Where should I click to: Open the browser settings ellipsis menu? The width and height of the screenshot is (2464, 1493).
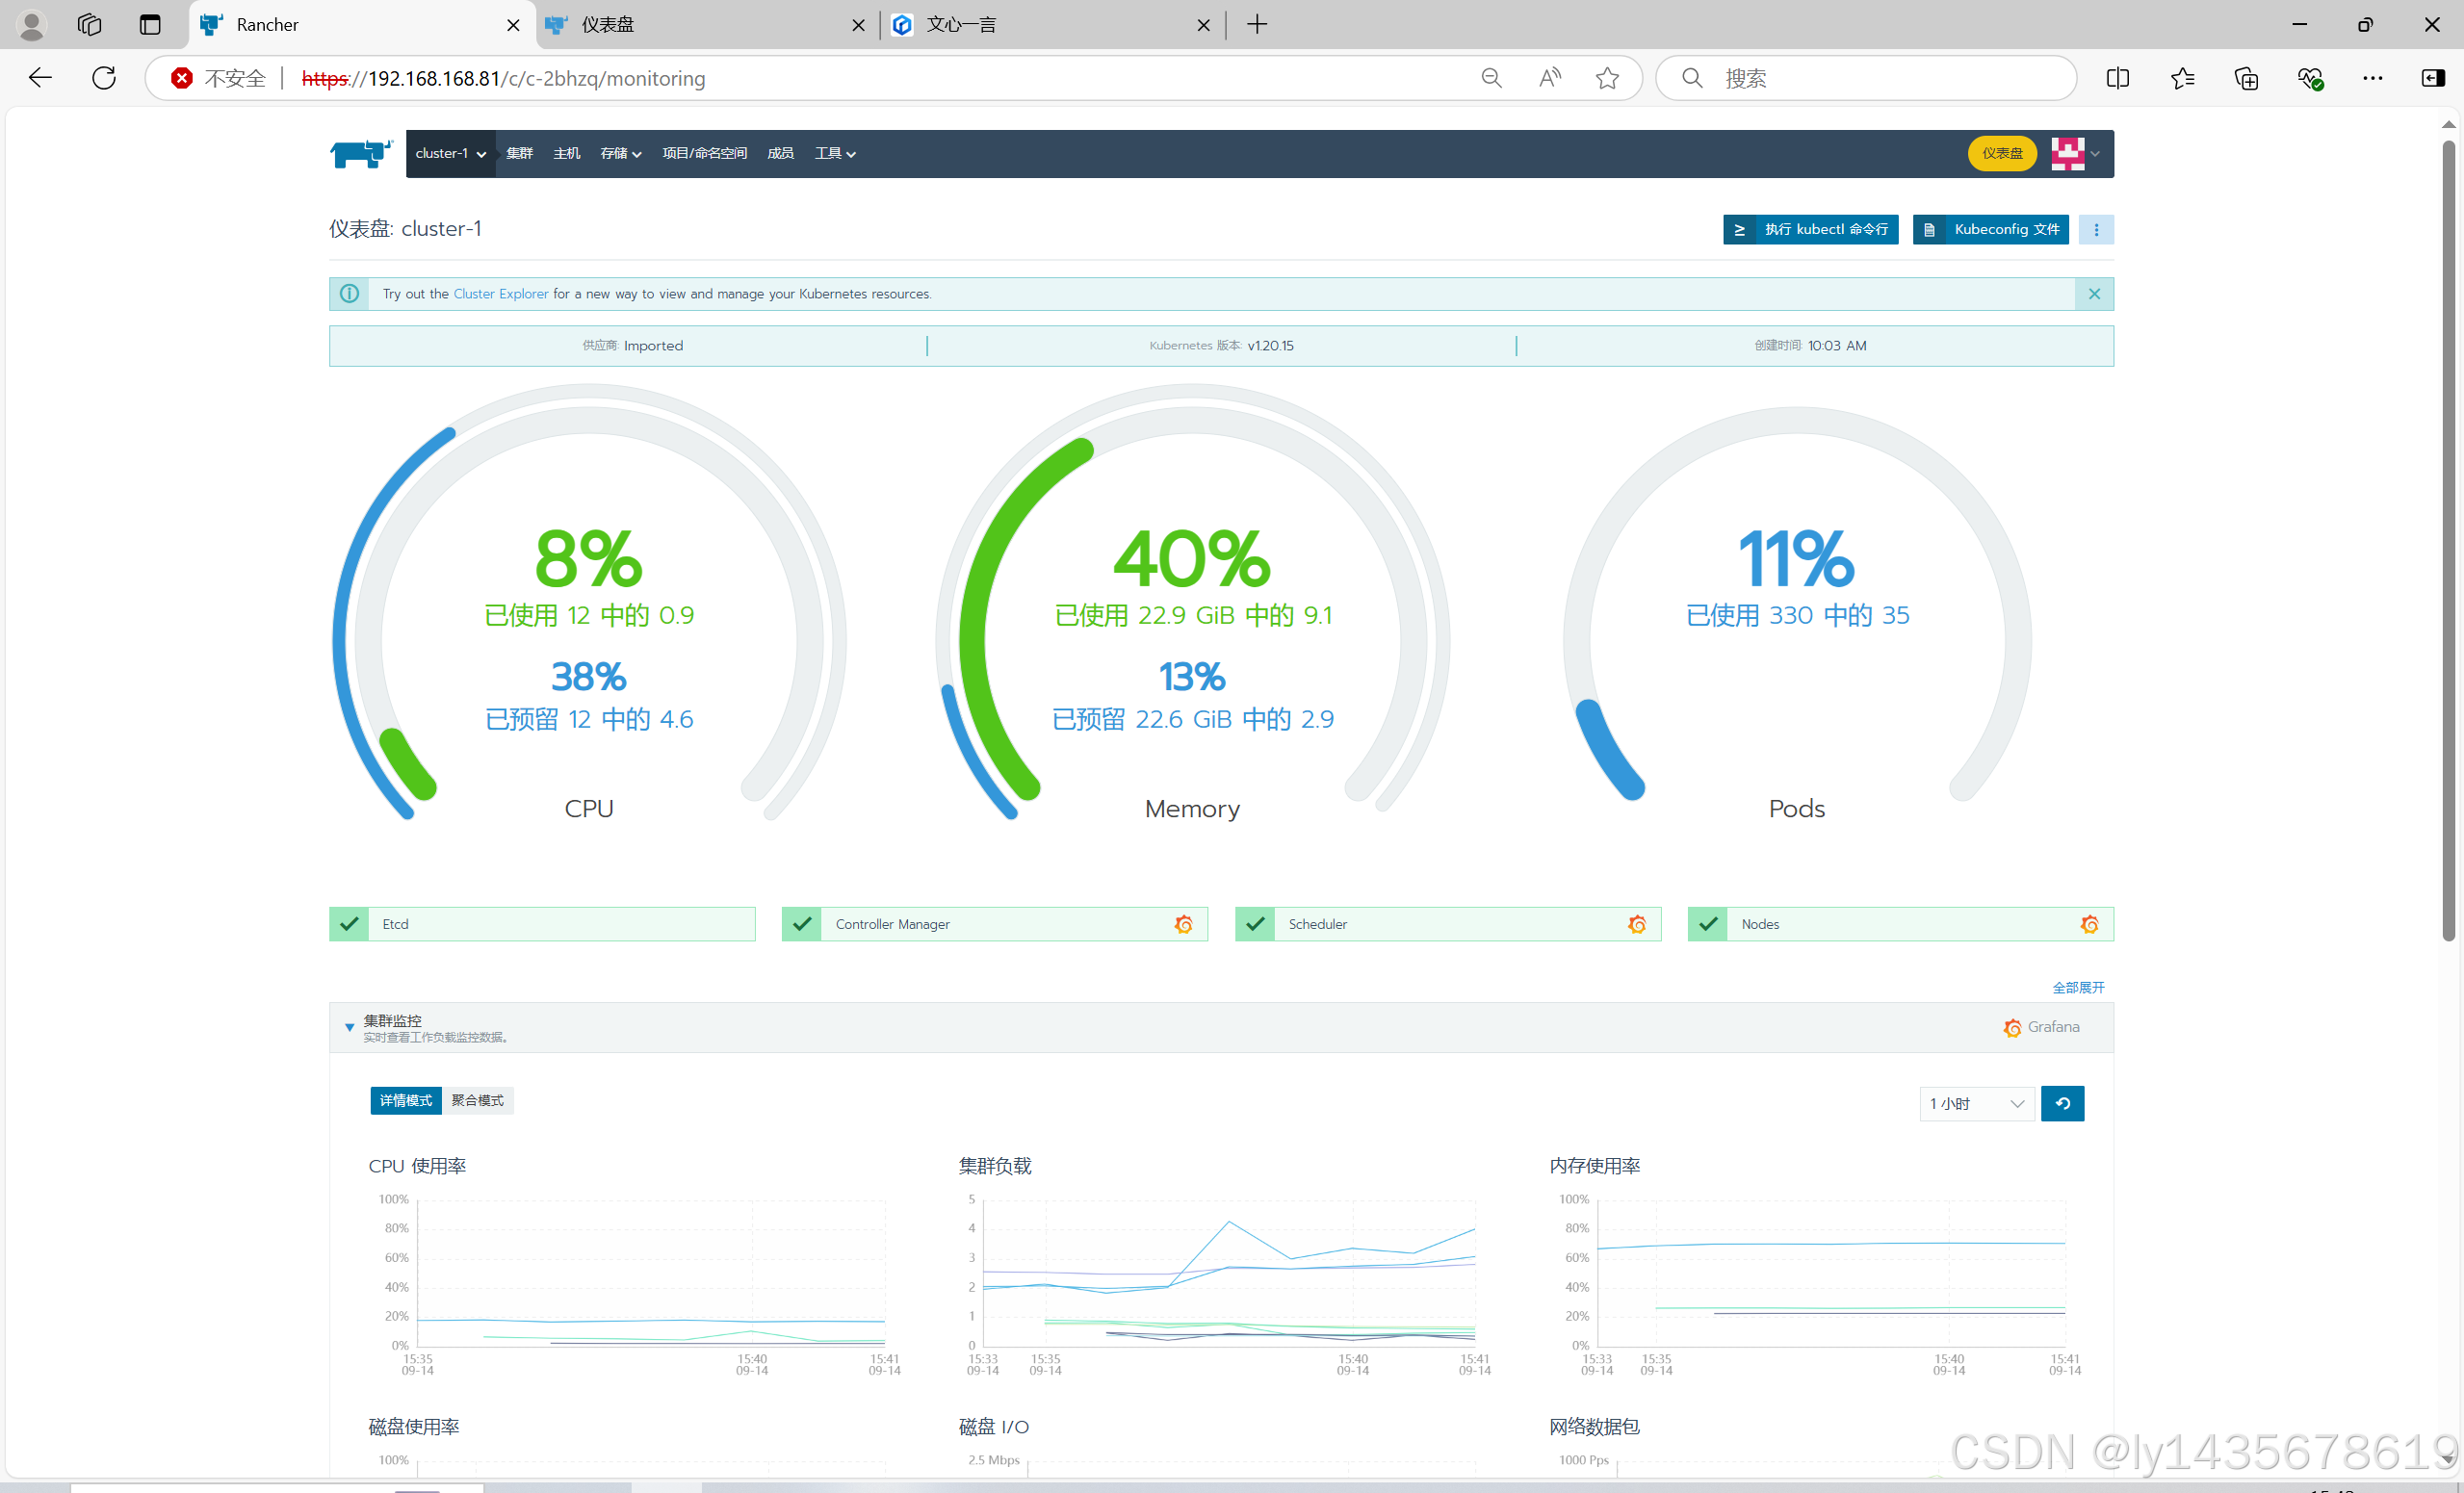coord(2372,78)
